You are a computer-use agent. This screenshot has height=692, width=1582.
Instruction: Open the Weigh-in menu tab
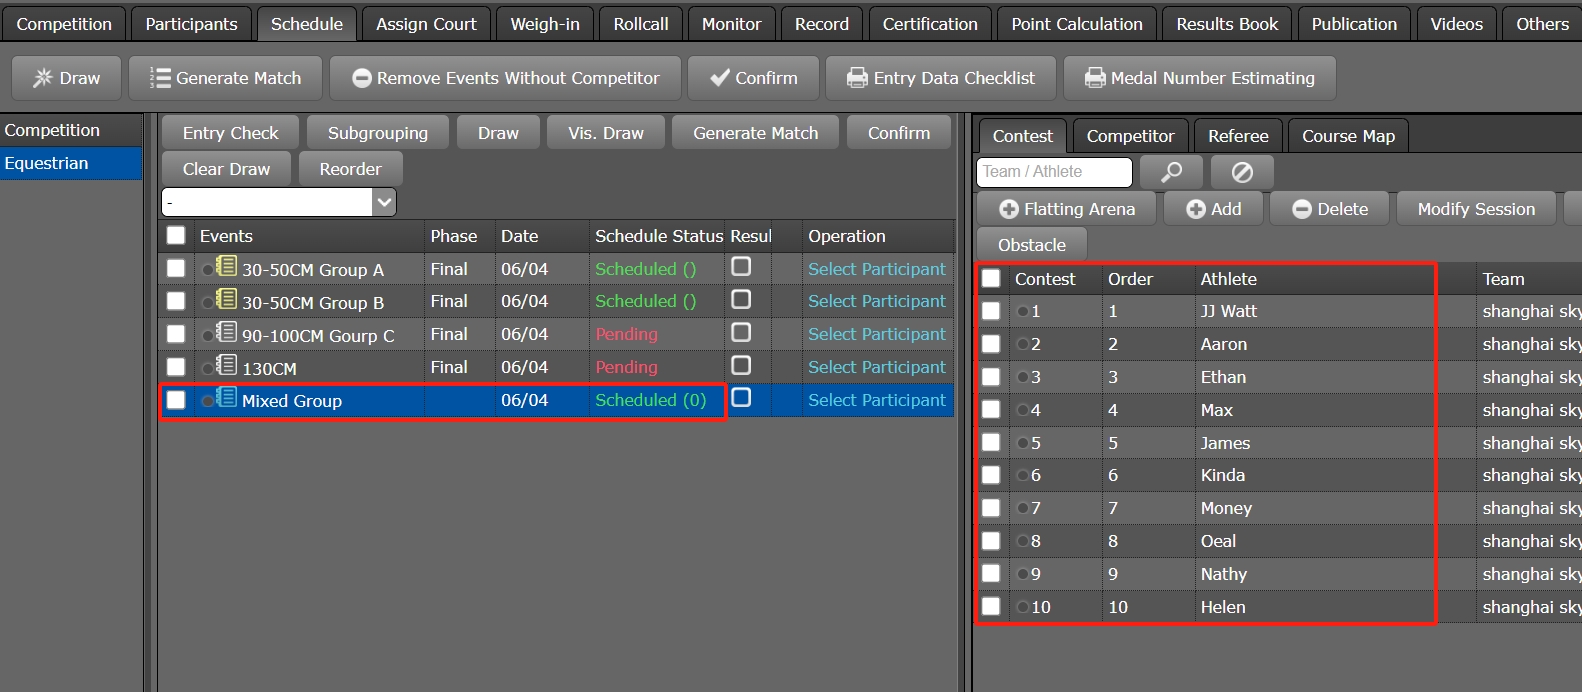coord(544,24)
